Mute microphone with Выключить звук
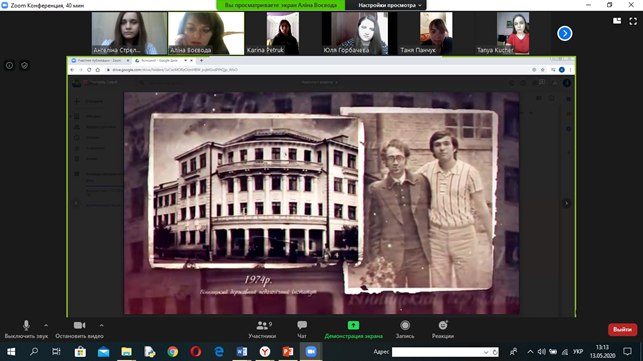The image size is (643, 361). point(26,329)
